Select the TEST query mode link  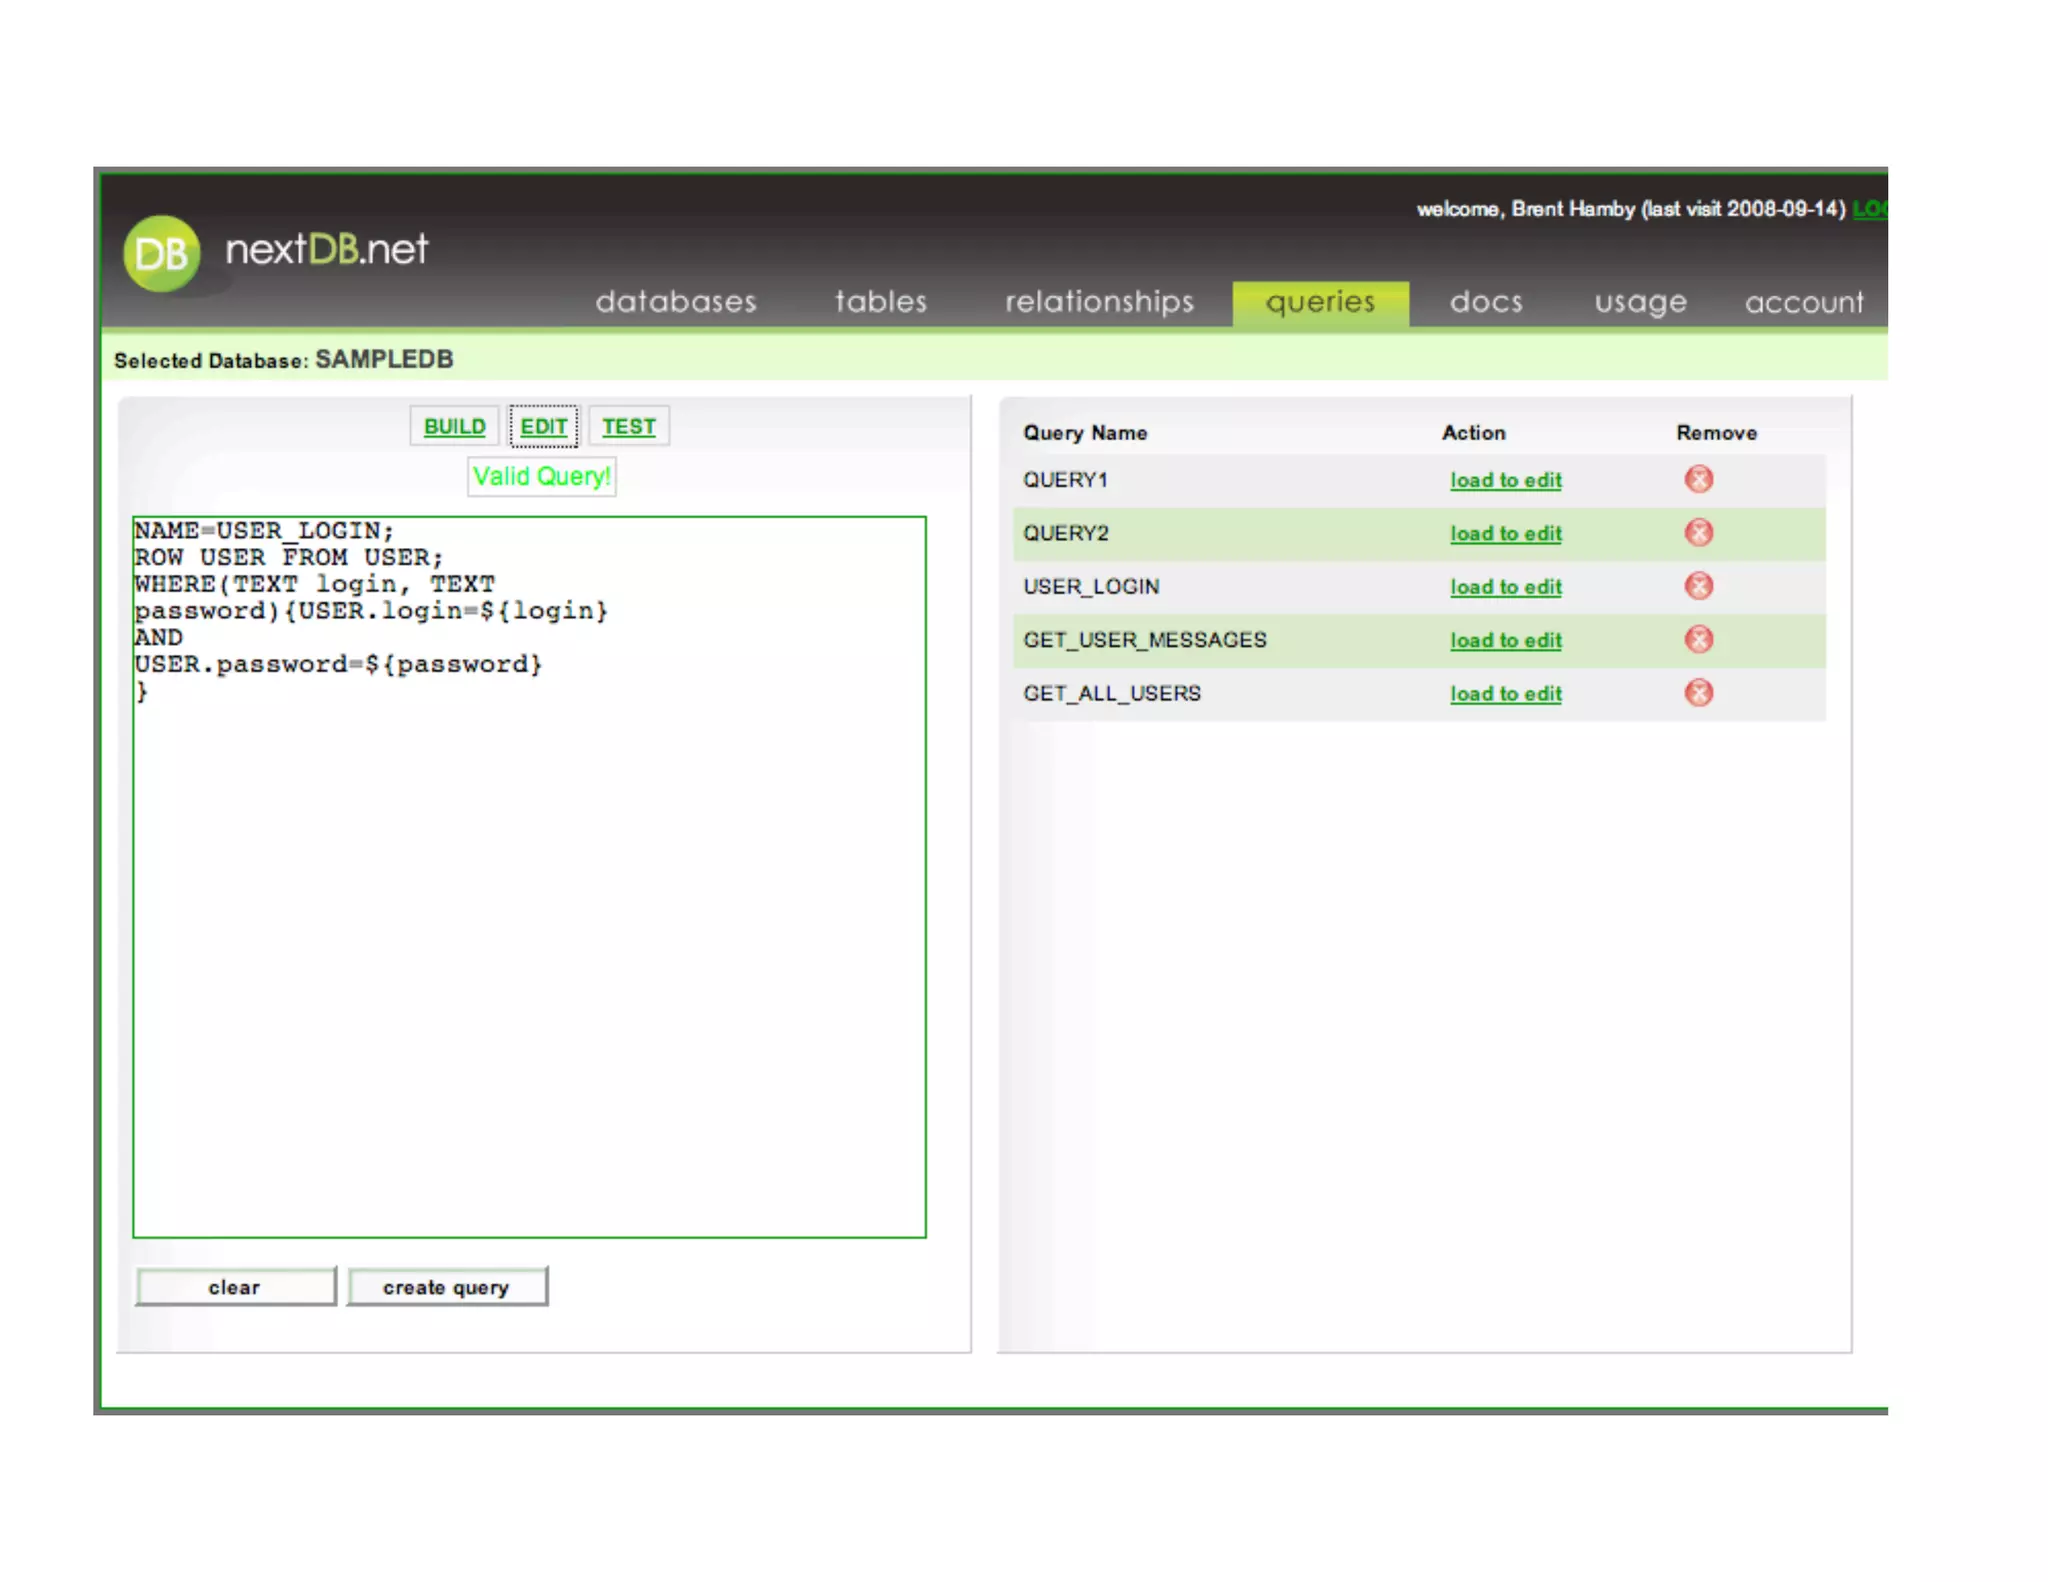[x=628, y=426]
